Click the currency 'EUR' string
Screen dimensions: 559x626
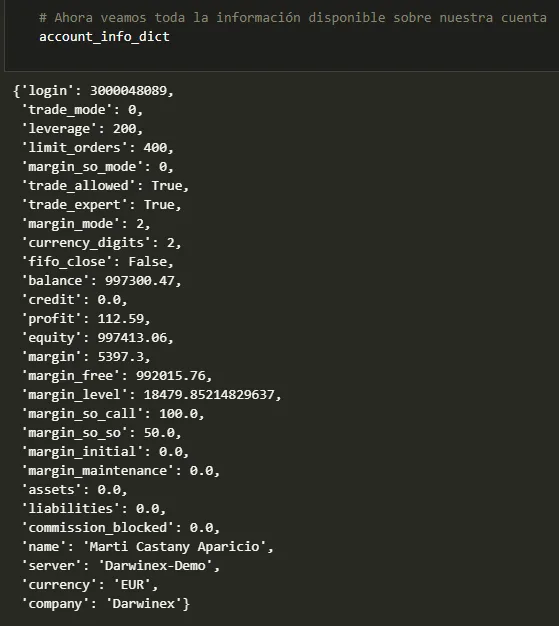(x=132, y=585)
